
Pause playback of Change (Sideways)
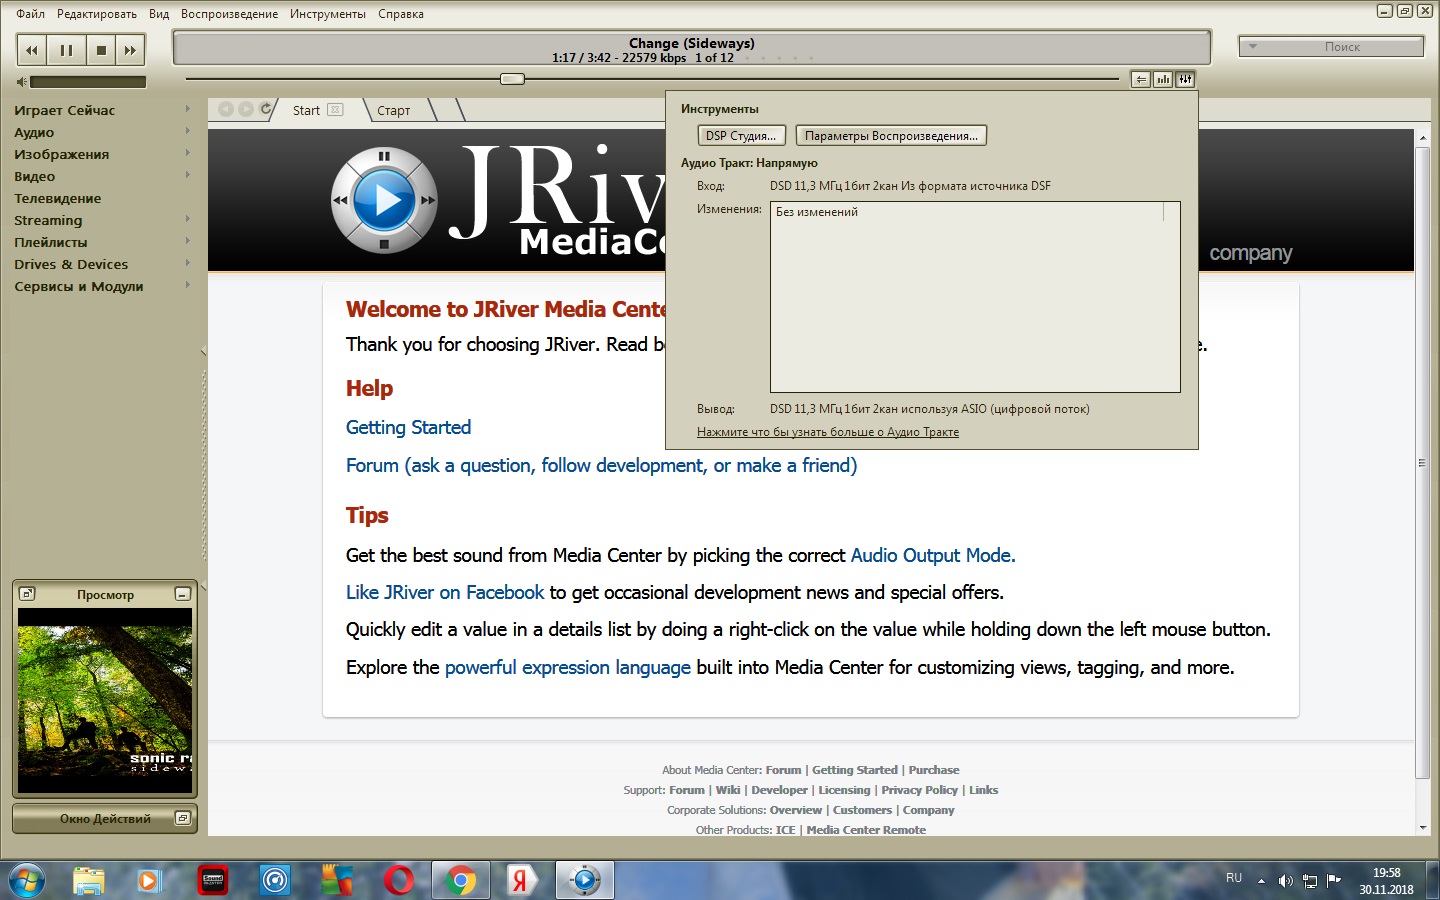(x=66, y=50)
